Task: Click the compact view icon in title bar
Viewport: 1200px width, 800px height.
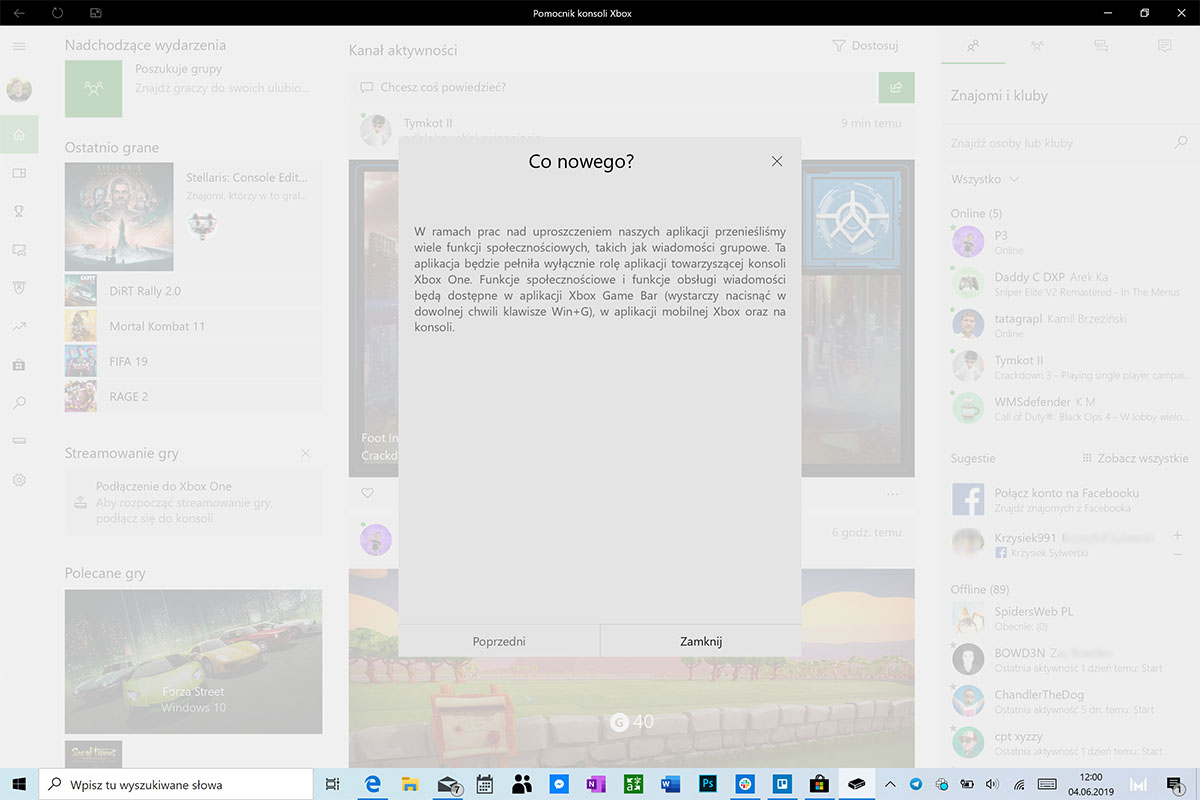Action: 95,13
